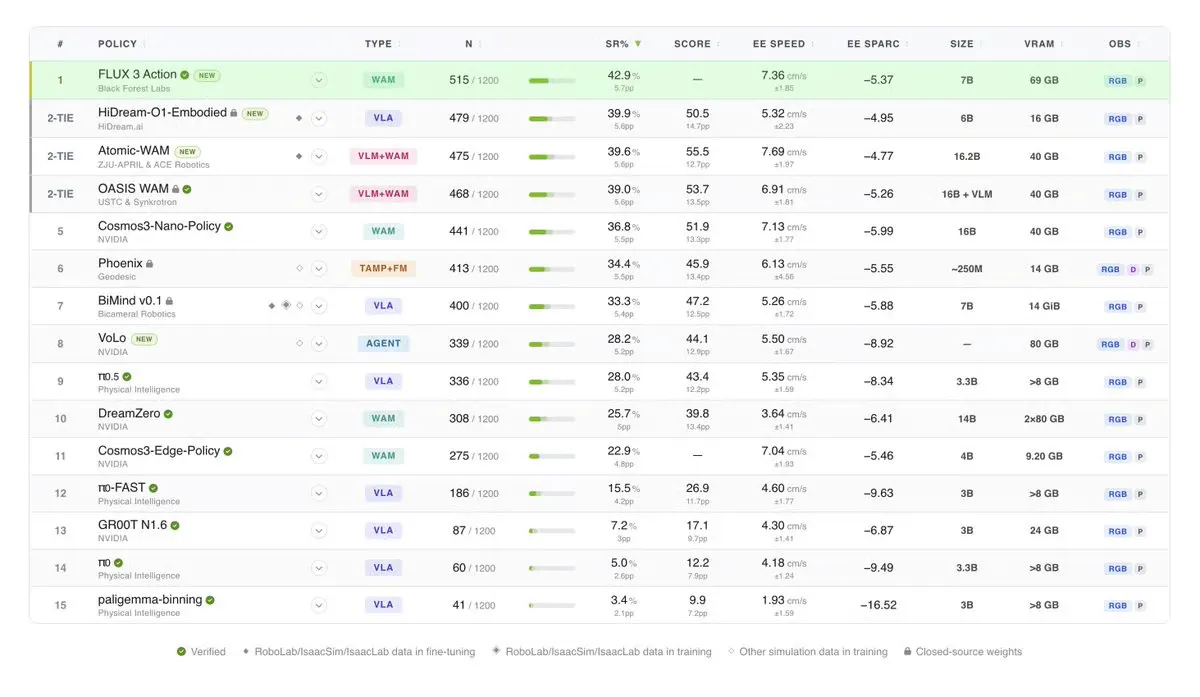Expand the DreamZero row chevron
Screen dimensions: 1200x697
coord(319,418)
